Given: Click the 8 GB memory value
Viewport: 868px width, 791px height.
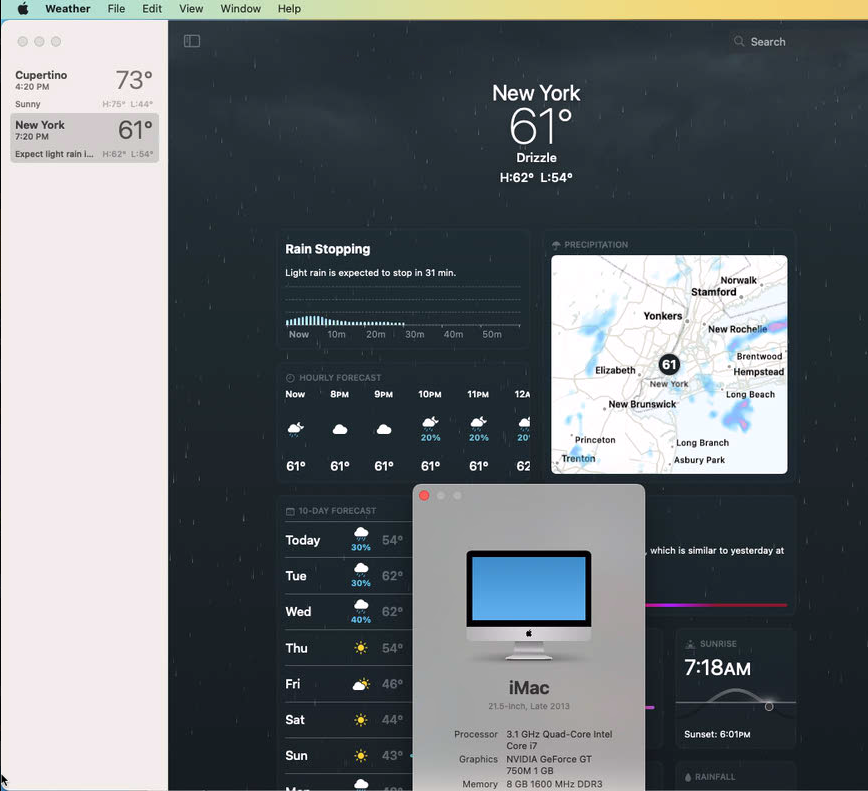Looking at the screenshot, I should click(554, 784).
